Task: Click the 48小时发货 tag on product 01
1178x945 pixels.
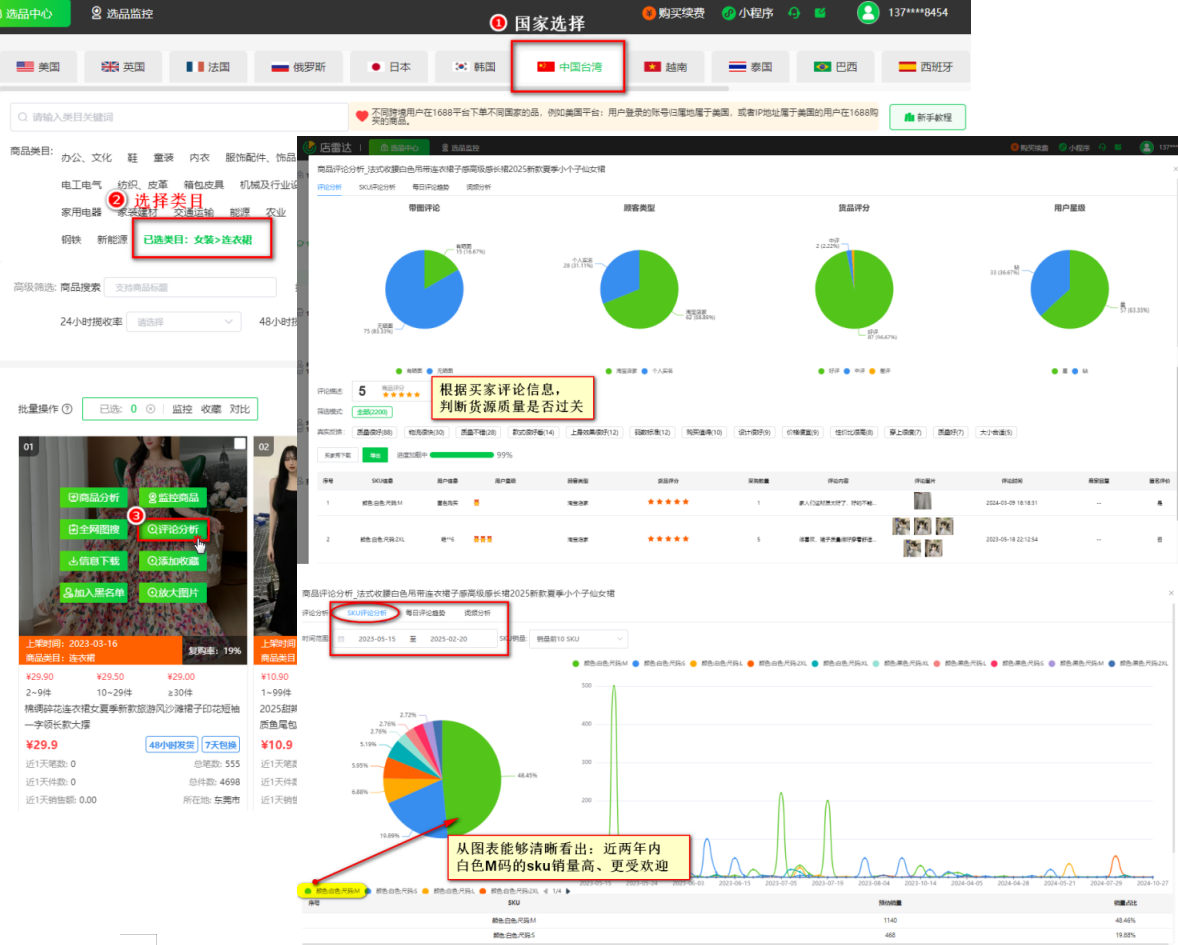Action: tap(172, 745)
